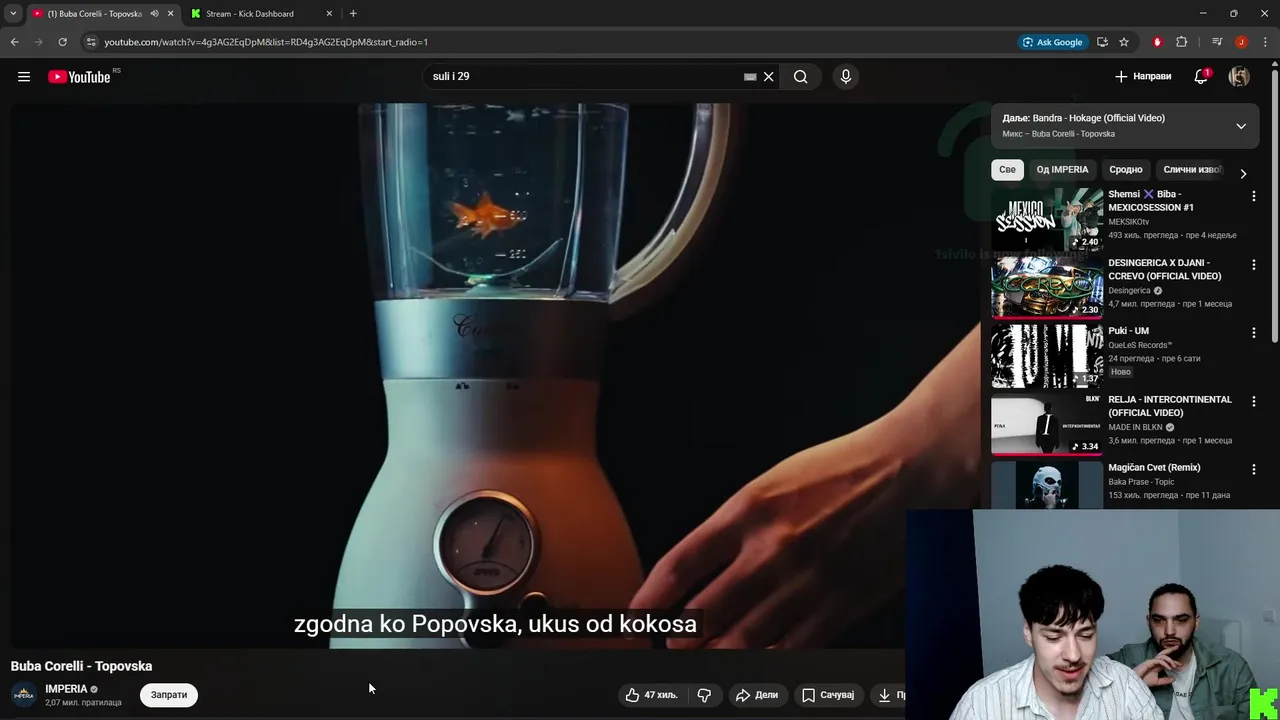Collapse the mix playlist panel chevron
This screenshot has width=1280, height=720.
(x=1241, y=126)
